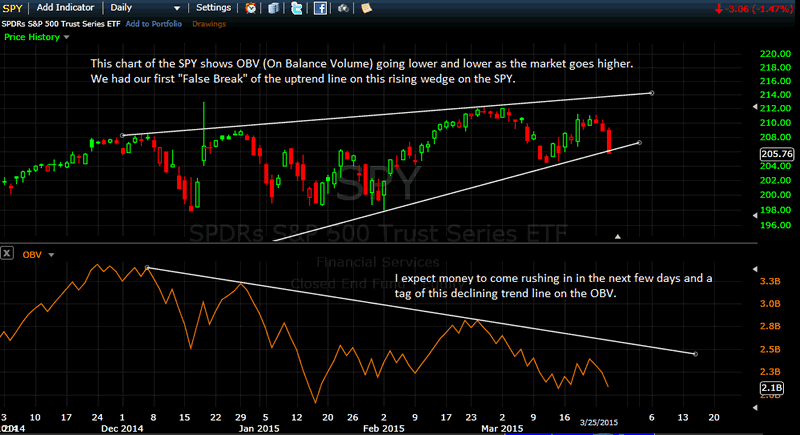
Task: Click the price axis arrow near 212.00
Action: click(755, 107)
